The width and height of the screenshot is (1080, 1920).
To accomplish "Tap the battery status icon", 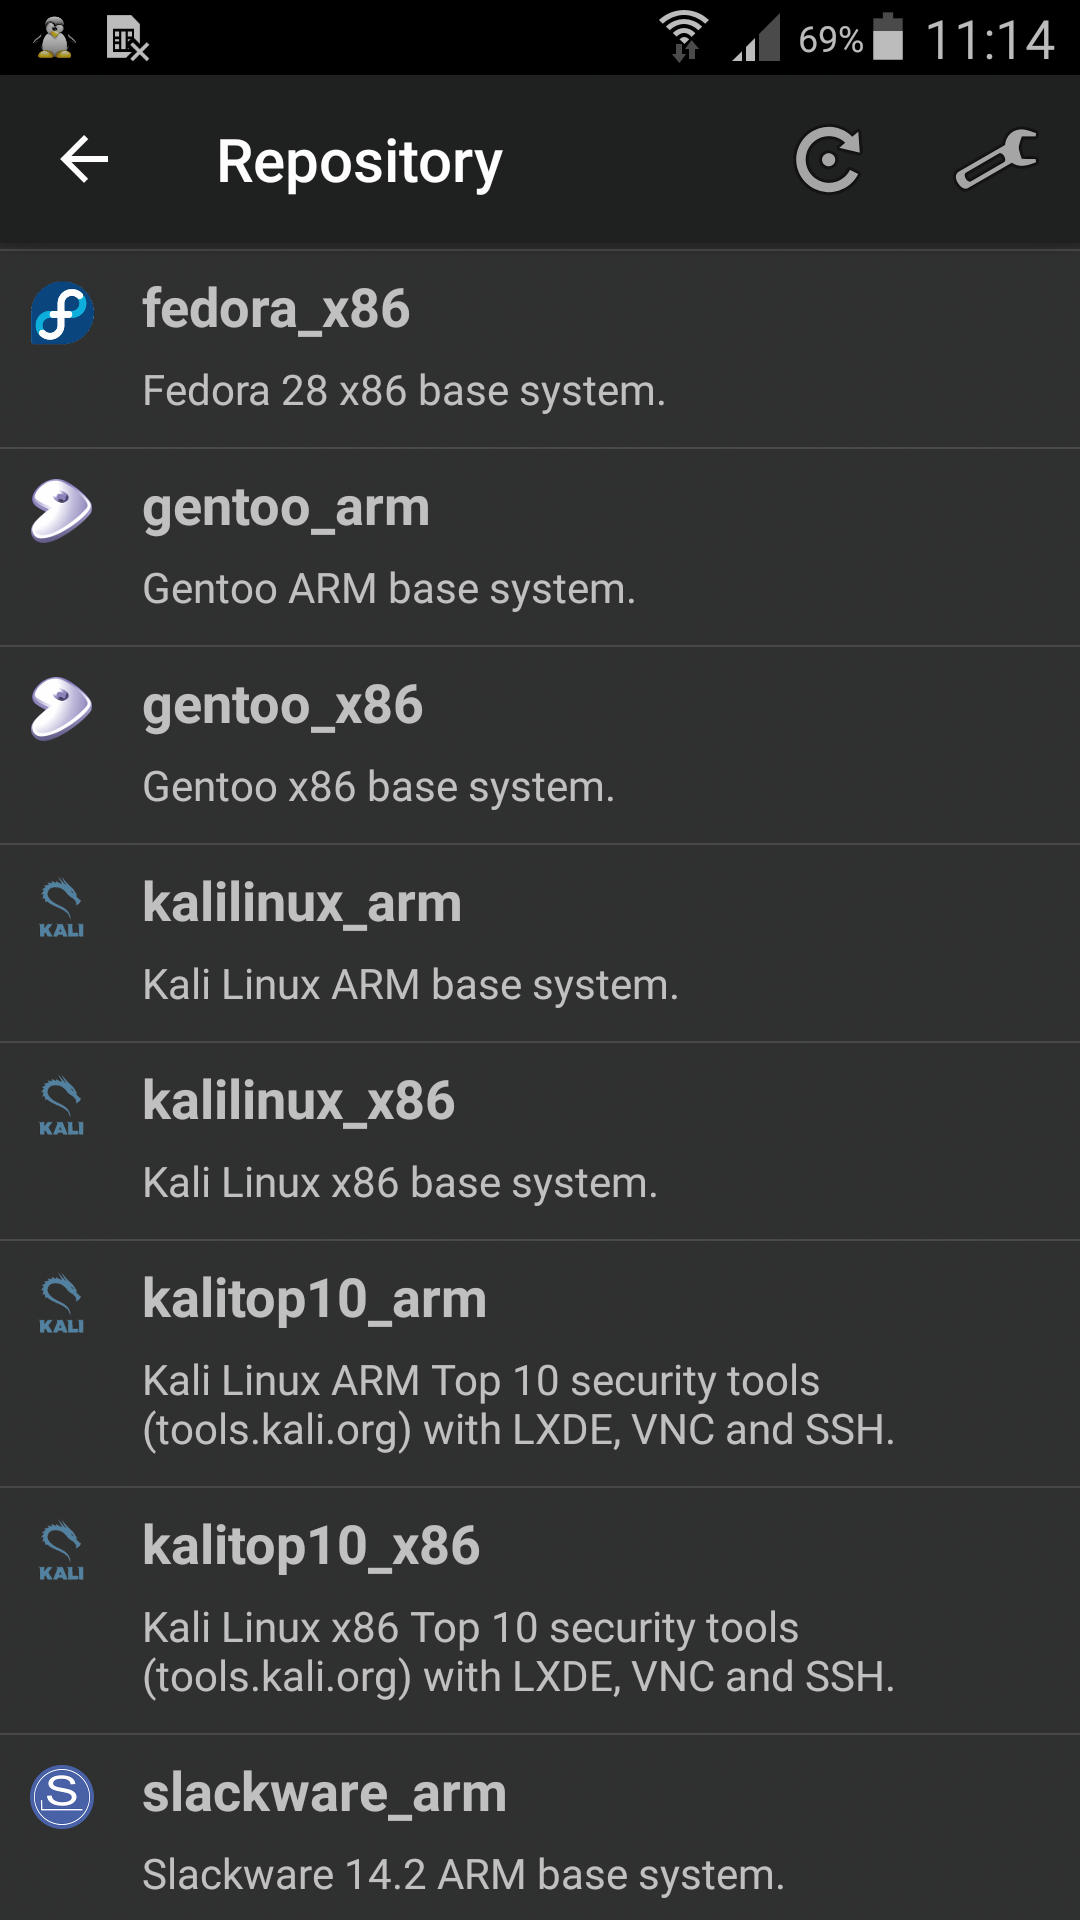I will coord(888,37).
